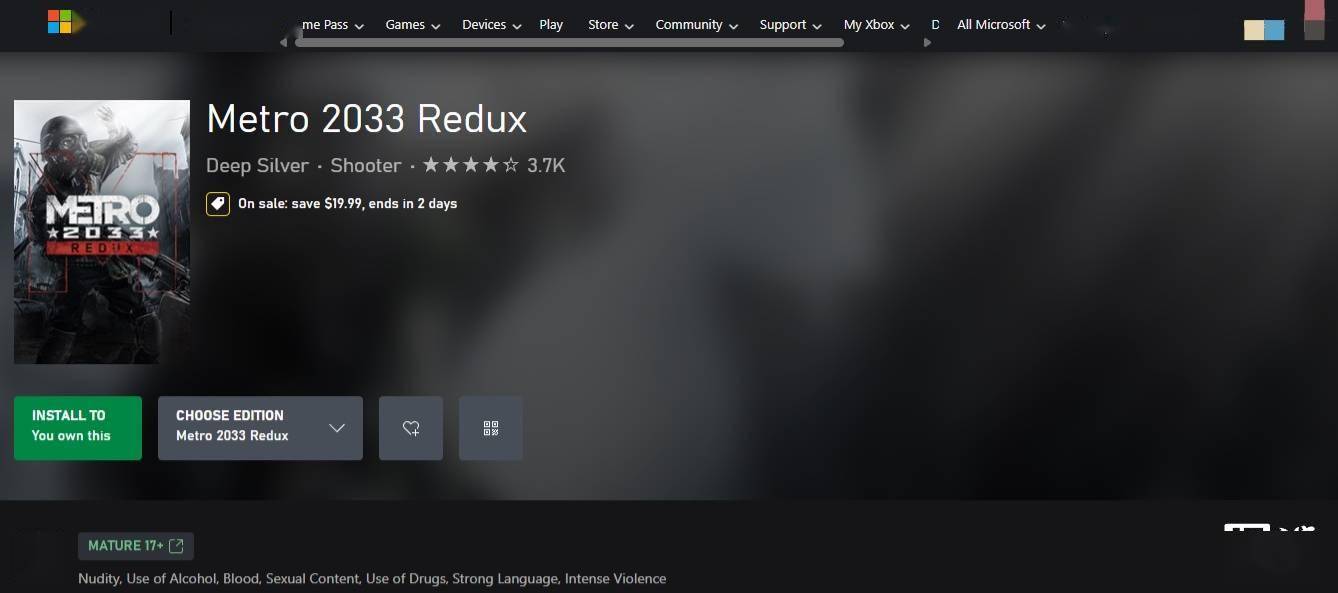Open the QR code button
This screenshot has height=593, width=1338.
[x=491, y=428]
